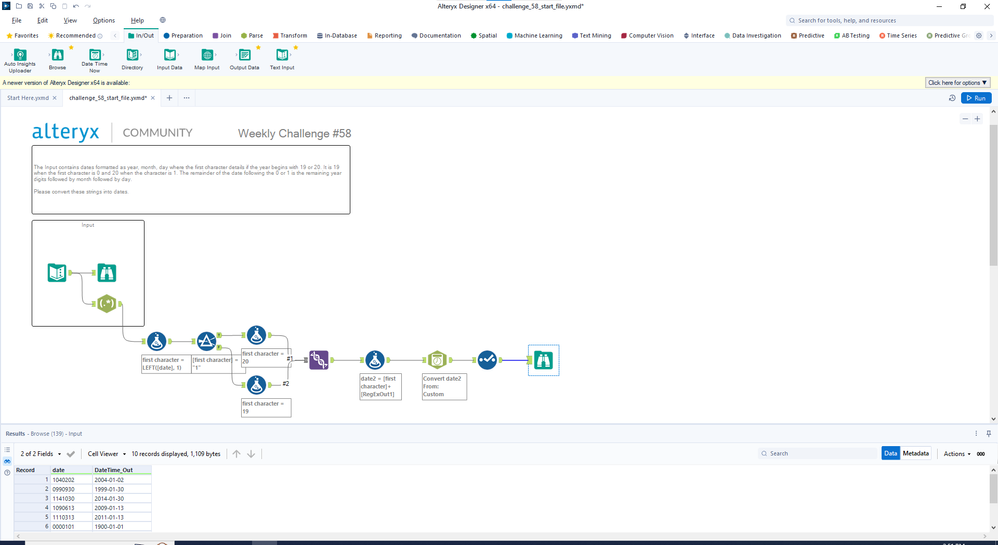Image resolution: width=998 pixels, height=545 pixels.
Task: Switch to the Join tool palette
Action: tap(221, 36)
